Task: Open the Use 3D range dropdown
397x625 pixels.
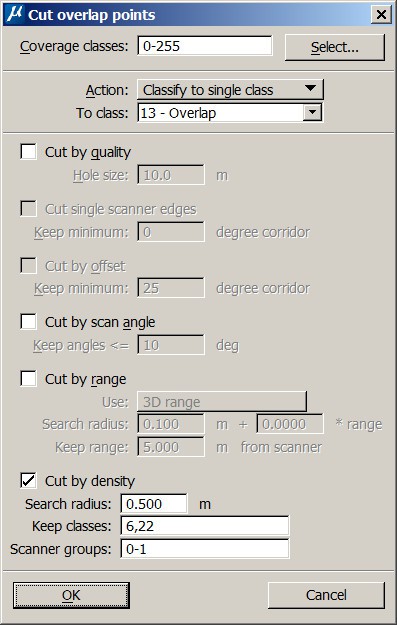Action: coord(222,402)
